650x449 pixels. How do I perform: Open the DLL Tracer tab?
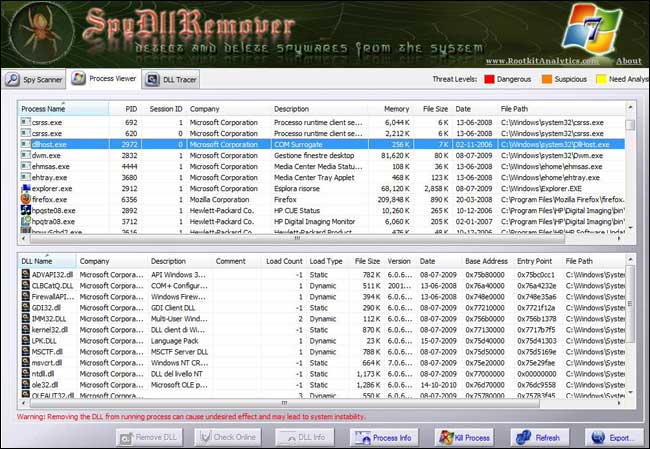172,79
